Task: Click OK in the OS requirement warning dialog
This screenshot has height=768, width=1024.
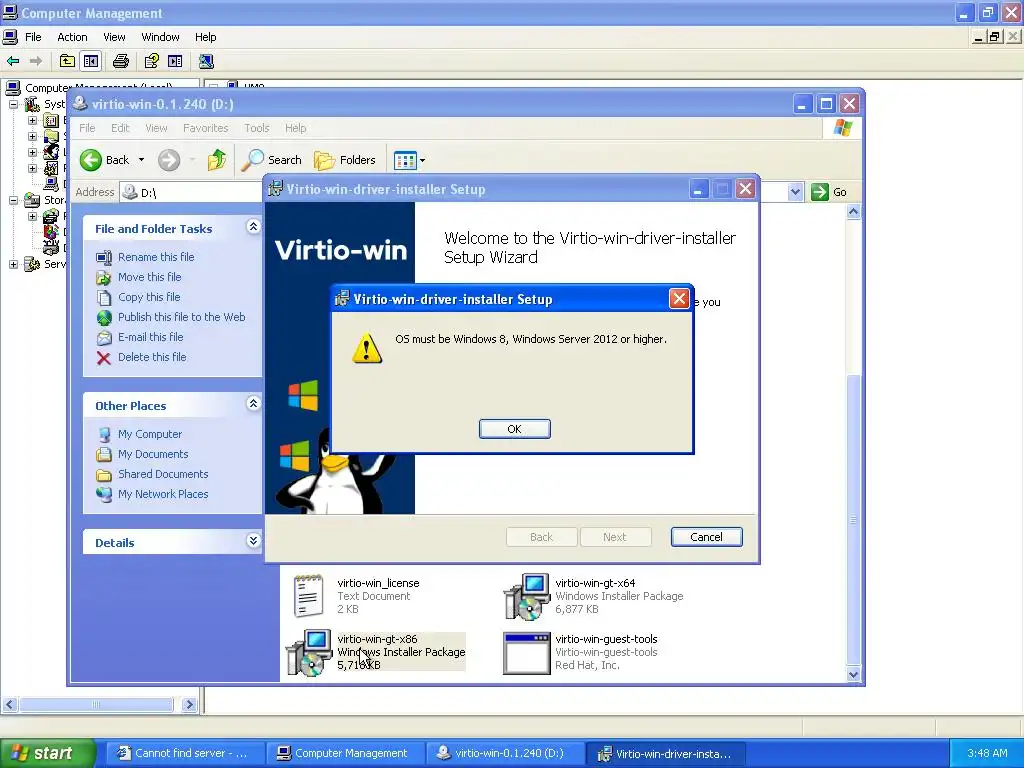Action: tap(515, 429)
